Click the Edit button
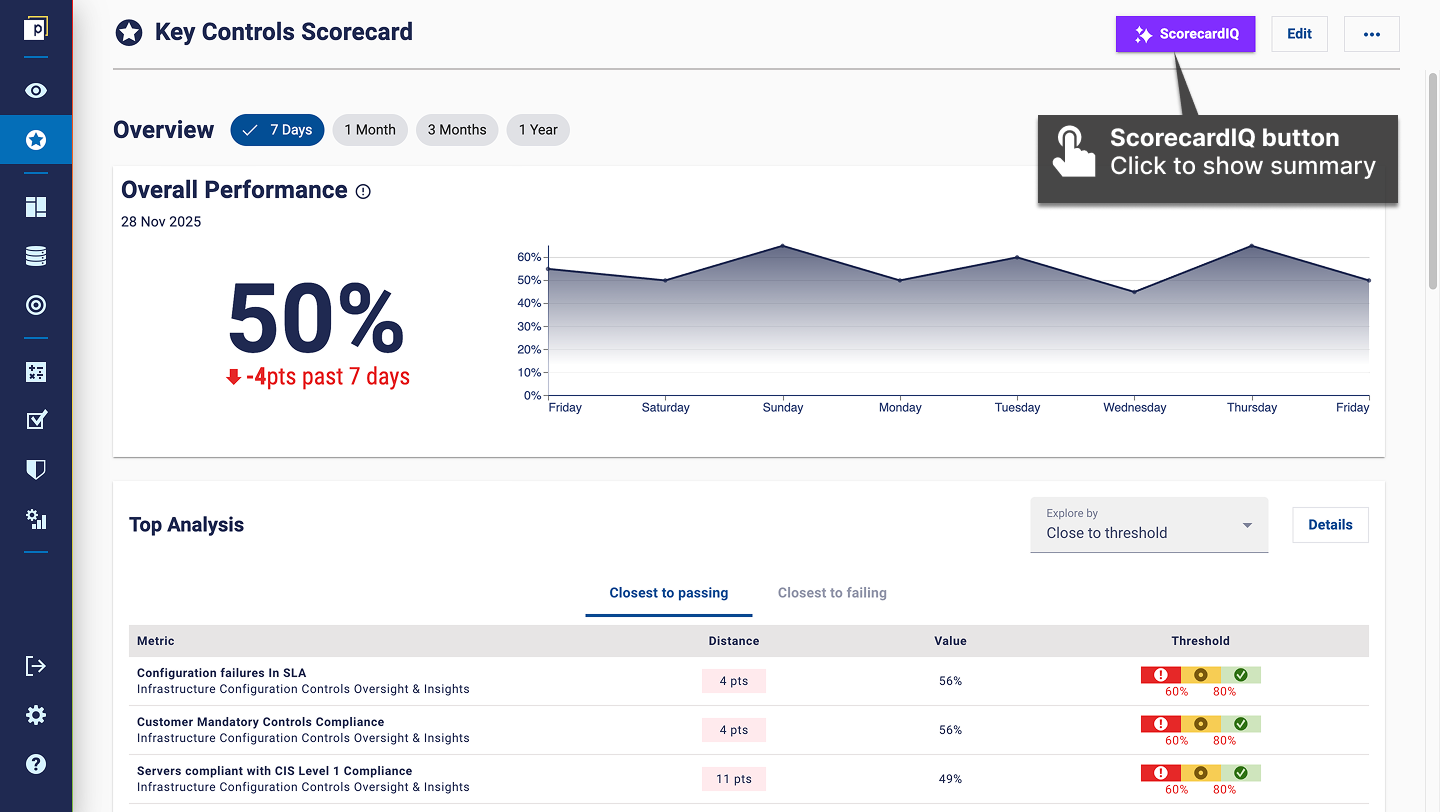The image size is (1440, 812). (1299, 34)
